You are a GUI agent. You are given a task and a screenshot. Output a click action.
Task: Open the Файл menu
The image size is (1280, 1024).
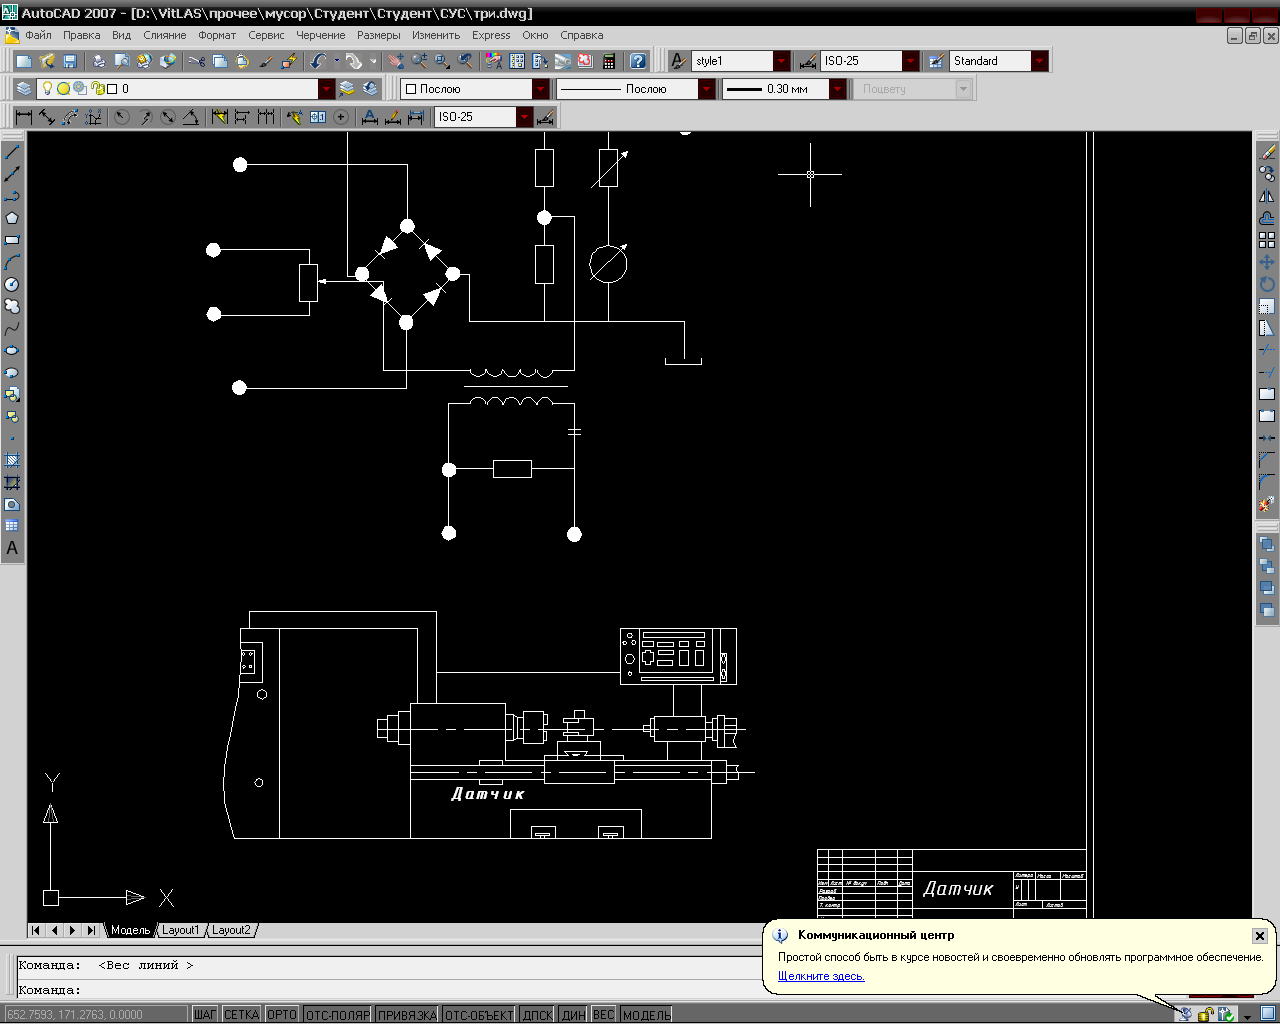coord(38,35)
